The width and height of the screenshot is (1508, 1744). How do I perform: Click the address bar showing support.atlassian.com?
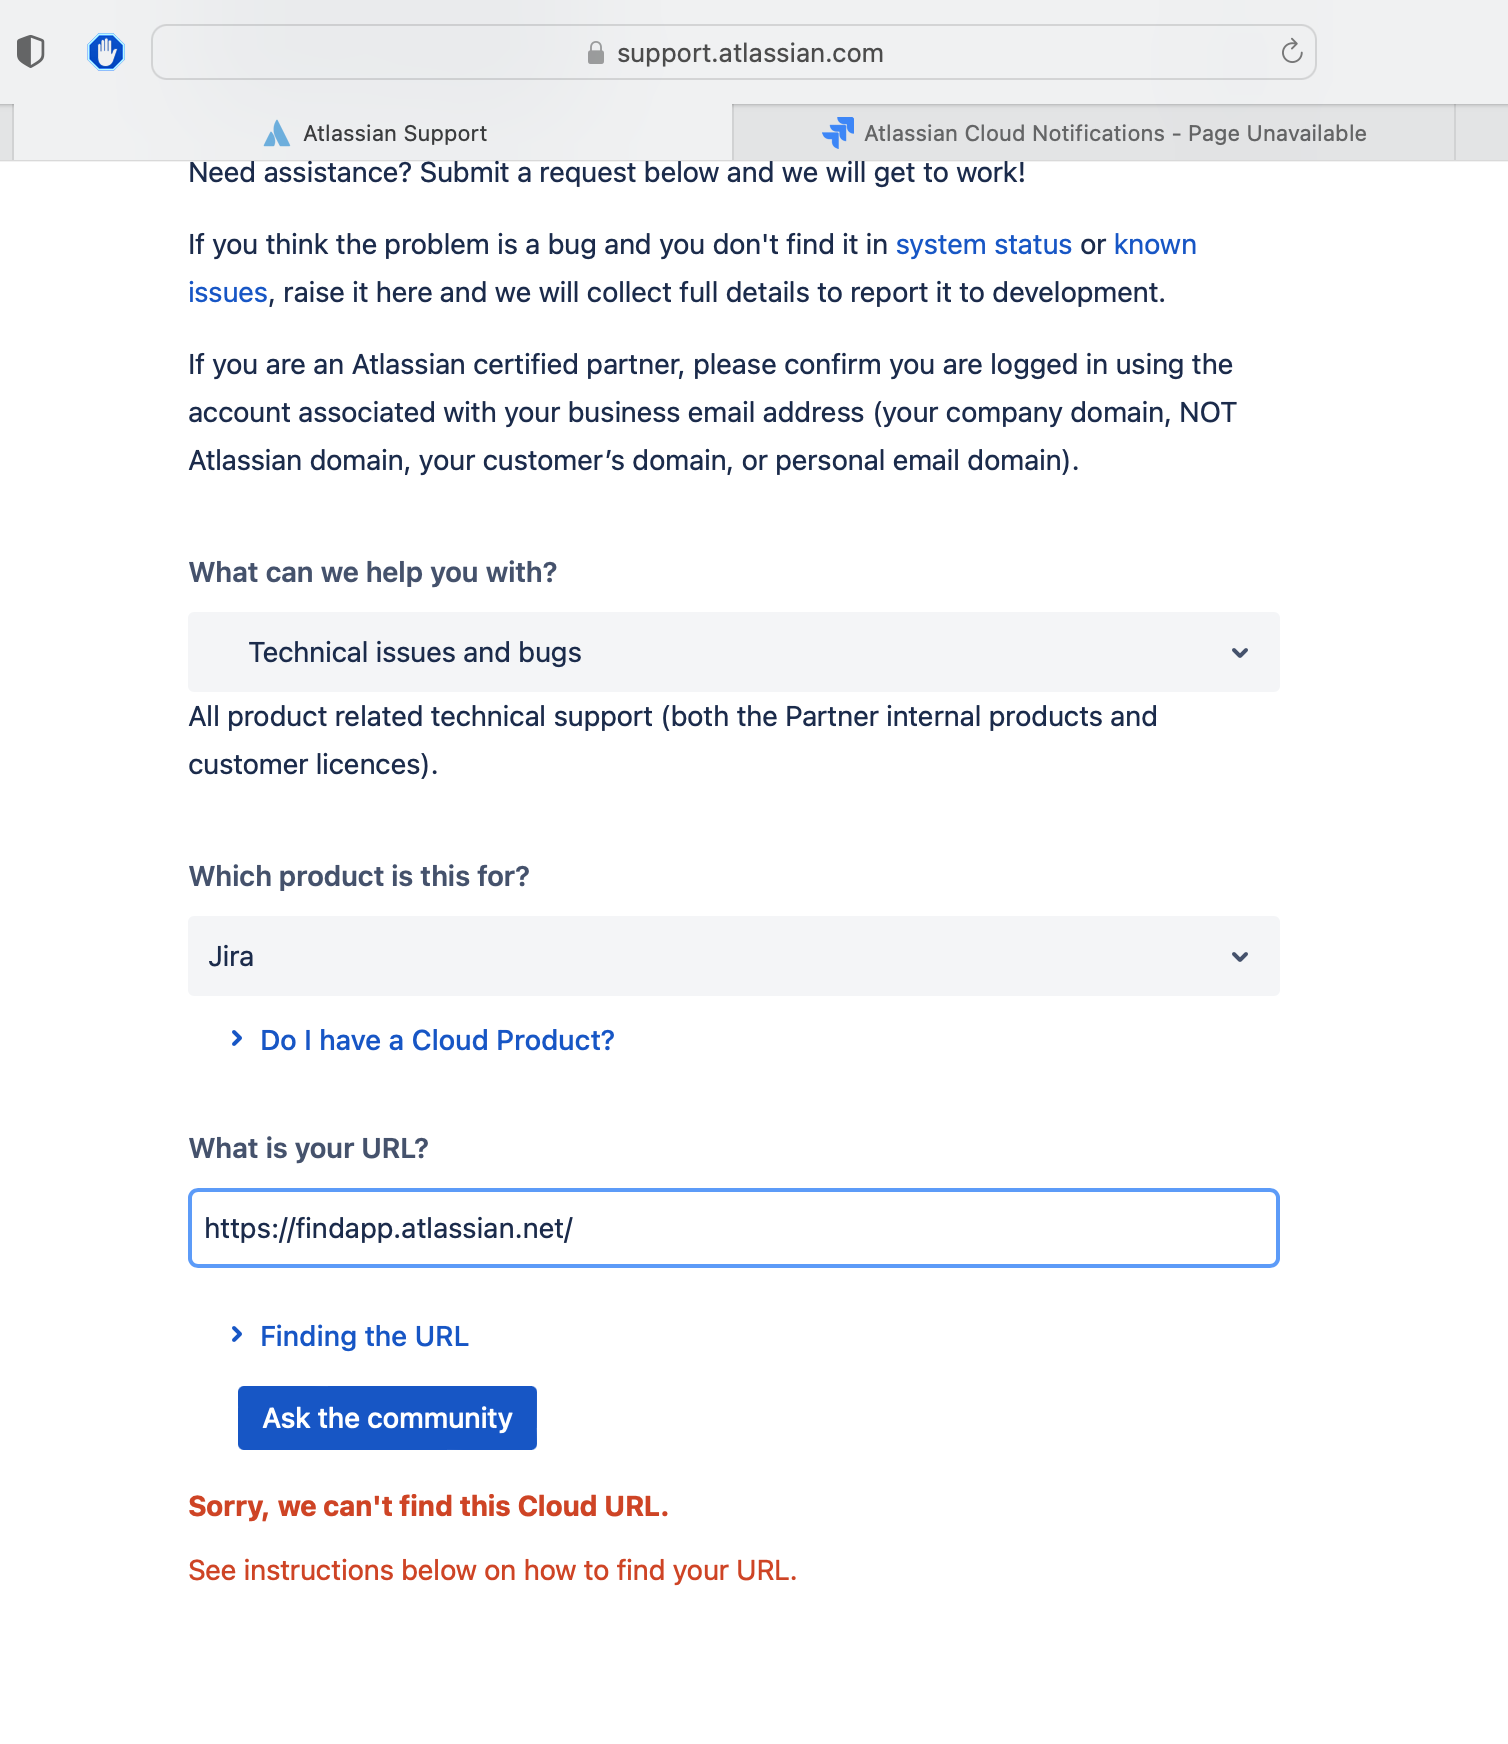751,52
